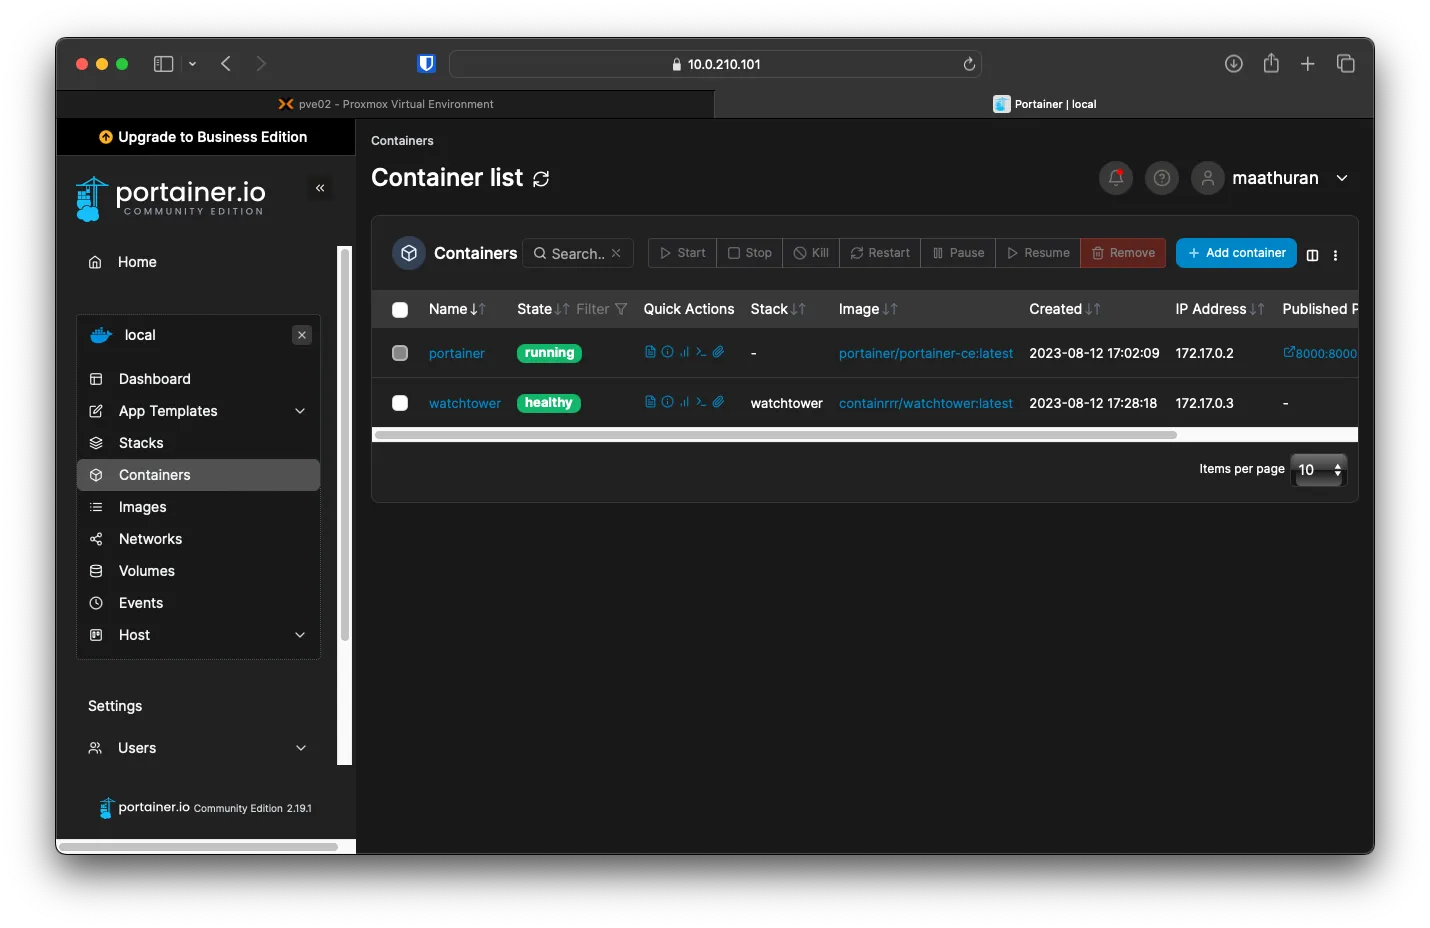Open inspect icon for portainer container

point(667,352)
